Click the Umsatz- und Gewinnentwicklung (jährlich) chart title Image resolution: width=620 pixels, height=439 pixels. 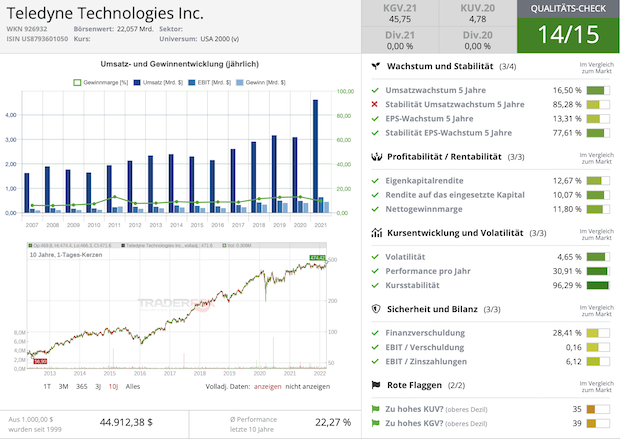pos(180,64)
